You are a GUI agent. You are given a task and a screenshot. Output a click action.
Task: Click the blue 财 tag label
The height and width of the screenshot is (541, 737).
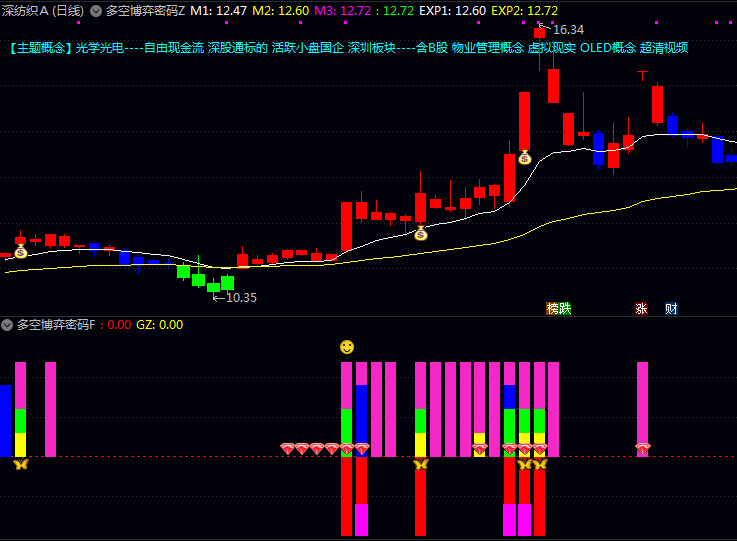tap(671, 309)
